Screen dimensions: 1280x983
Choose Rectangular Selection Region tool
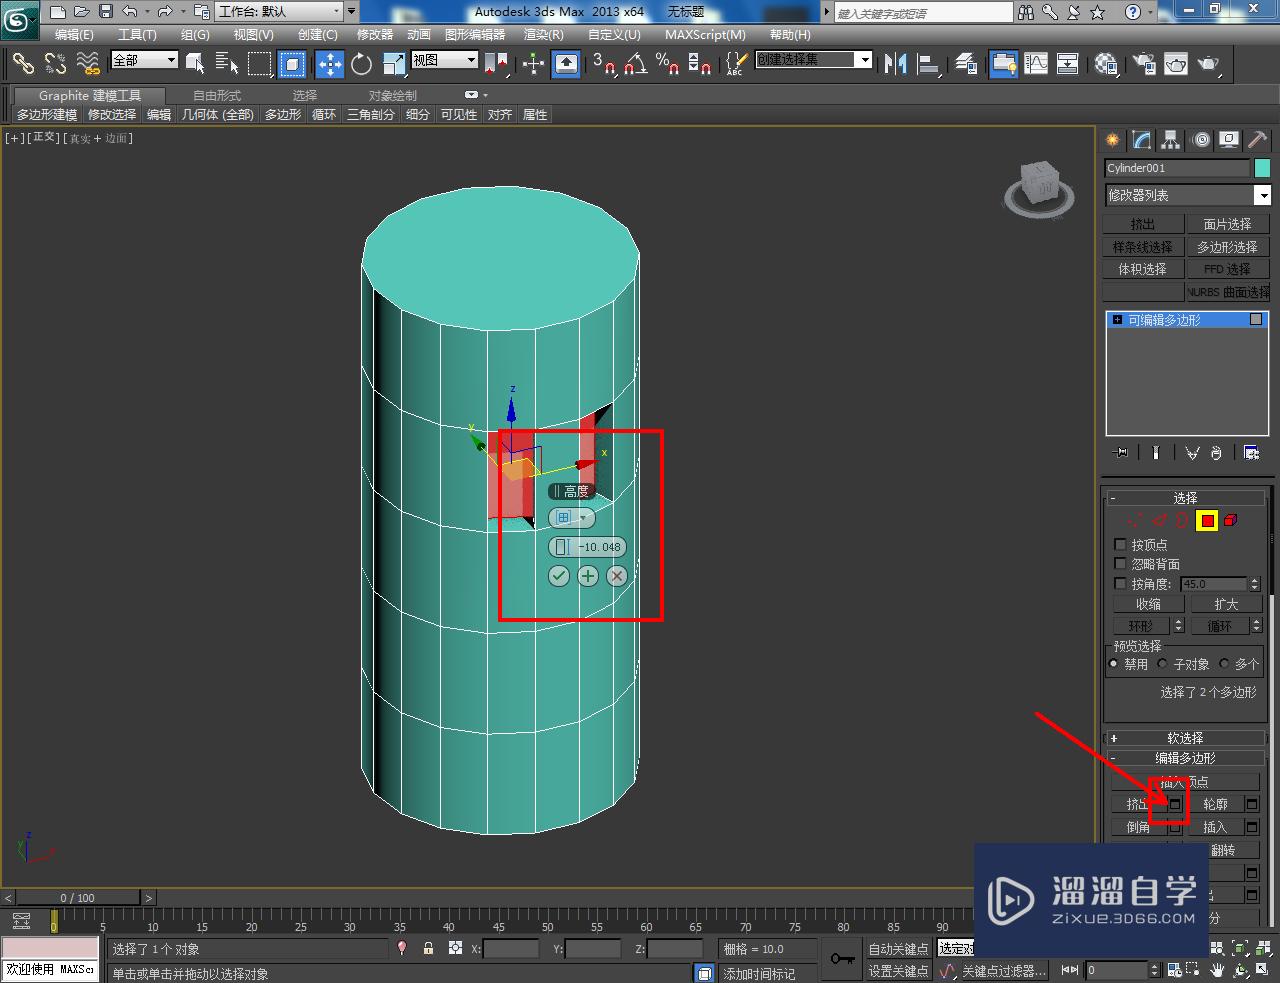tap(260, 64)
